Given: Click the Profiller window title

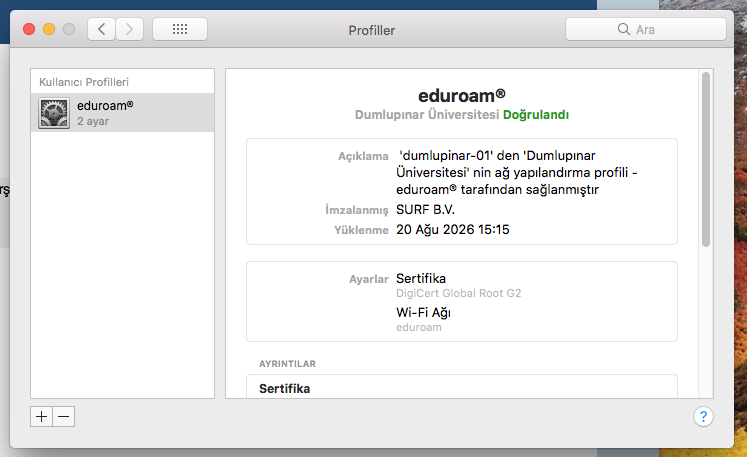Looking at the screenshot, I should [x=372, y=30].
